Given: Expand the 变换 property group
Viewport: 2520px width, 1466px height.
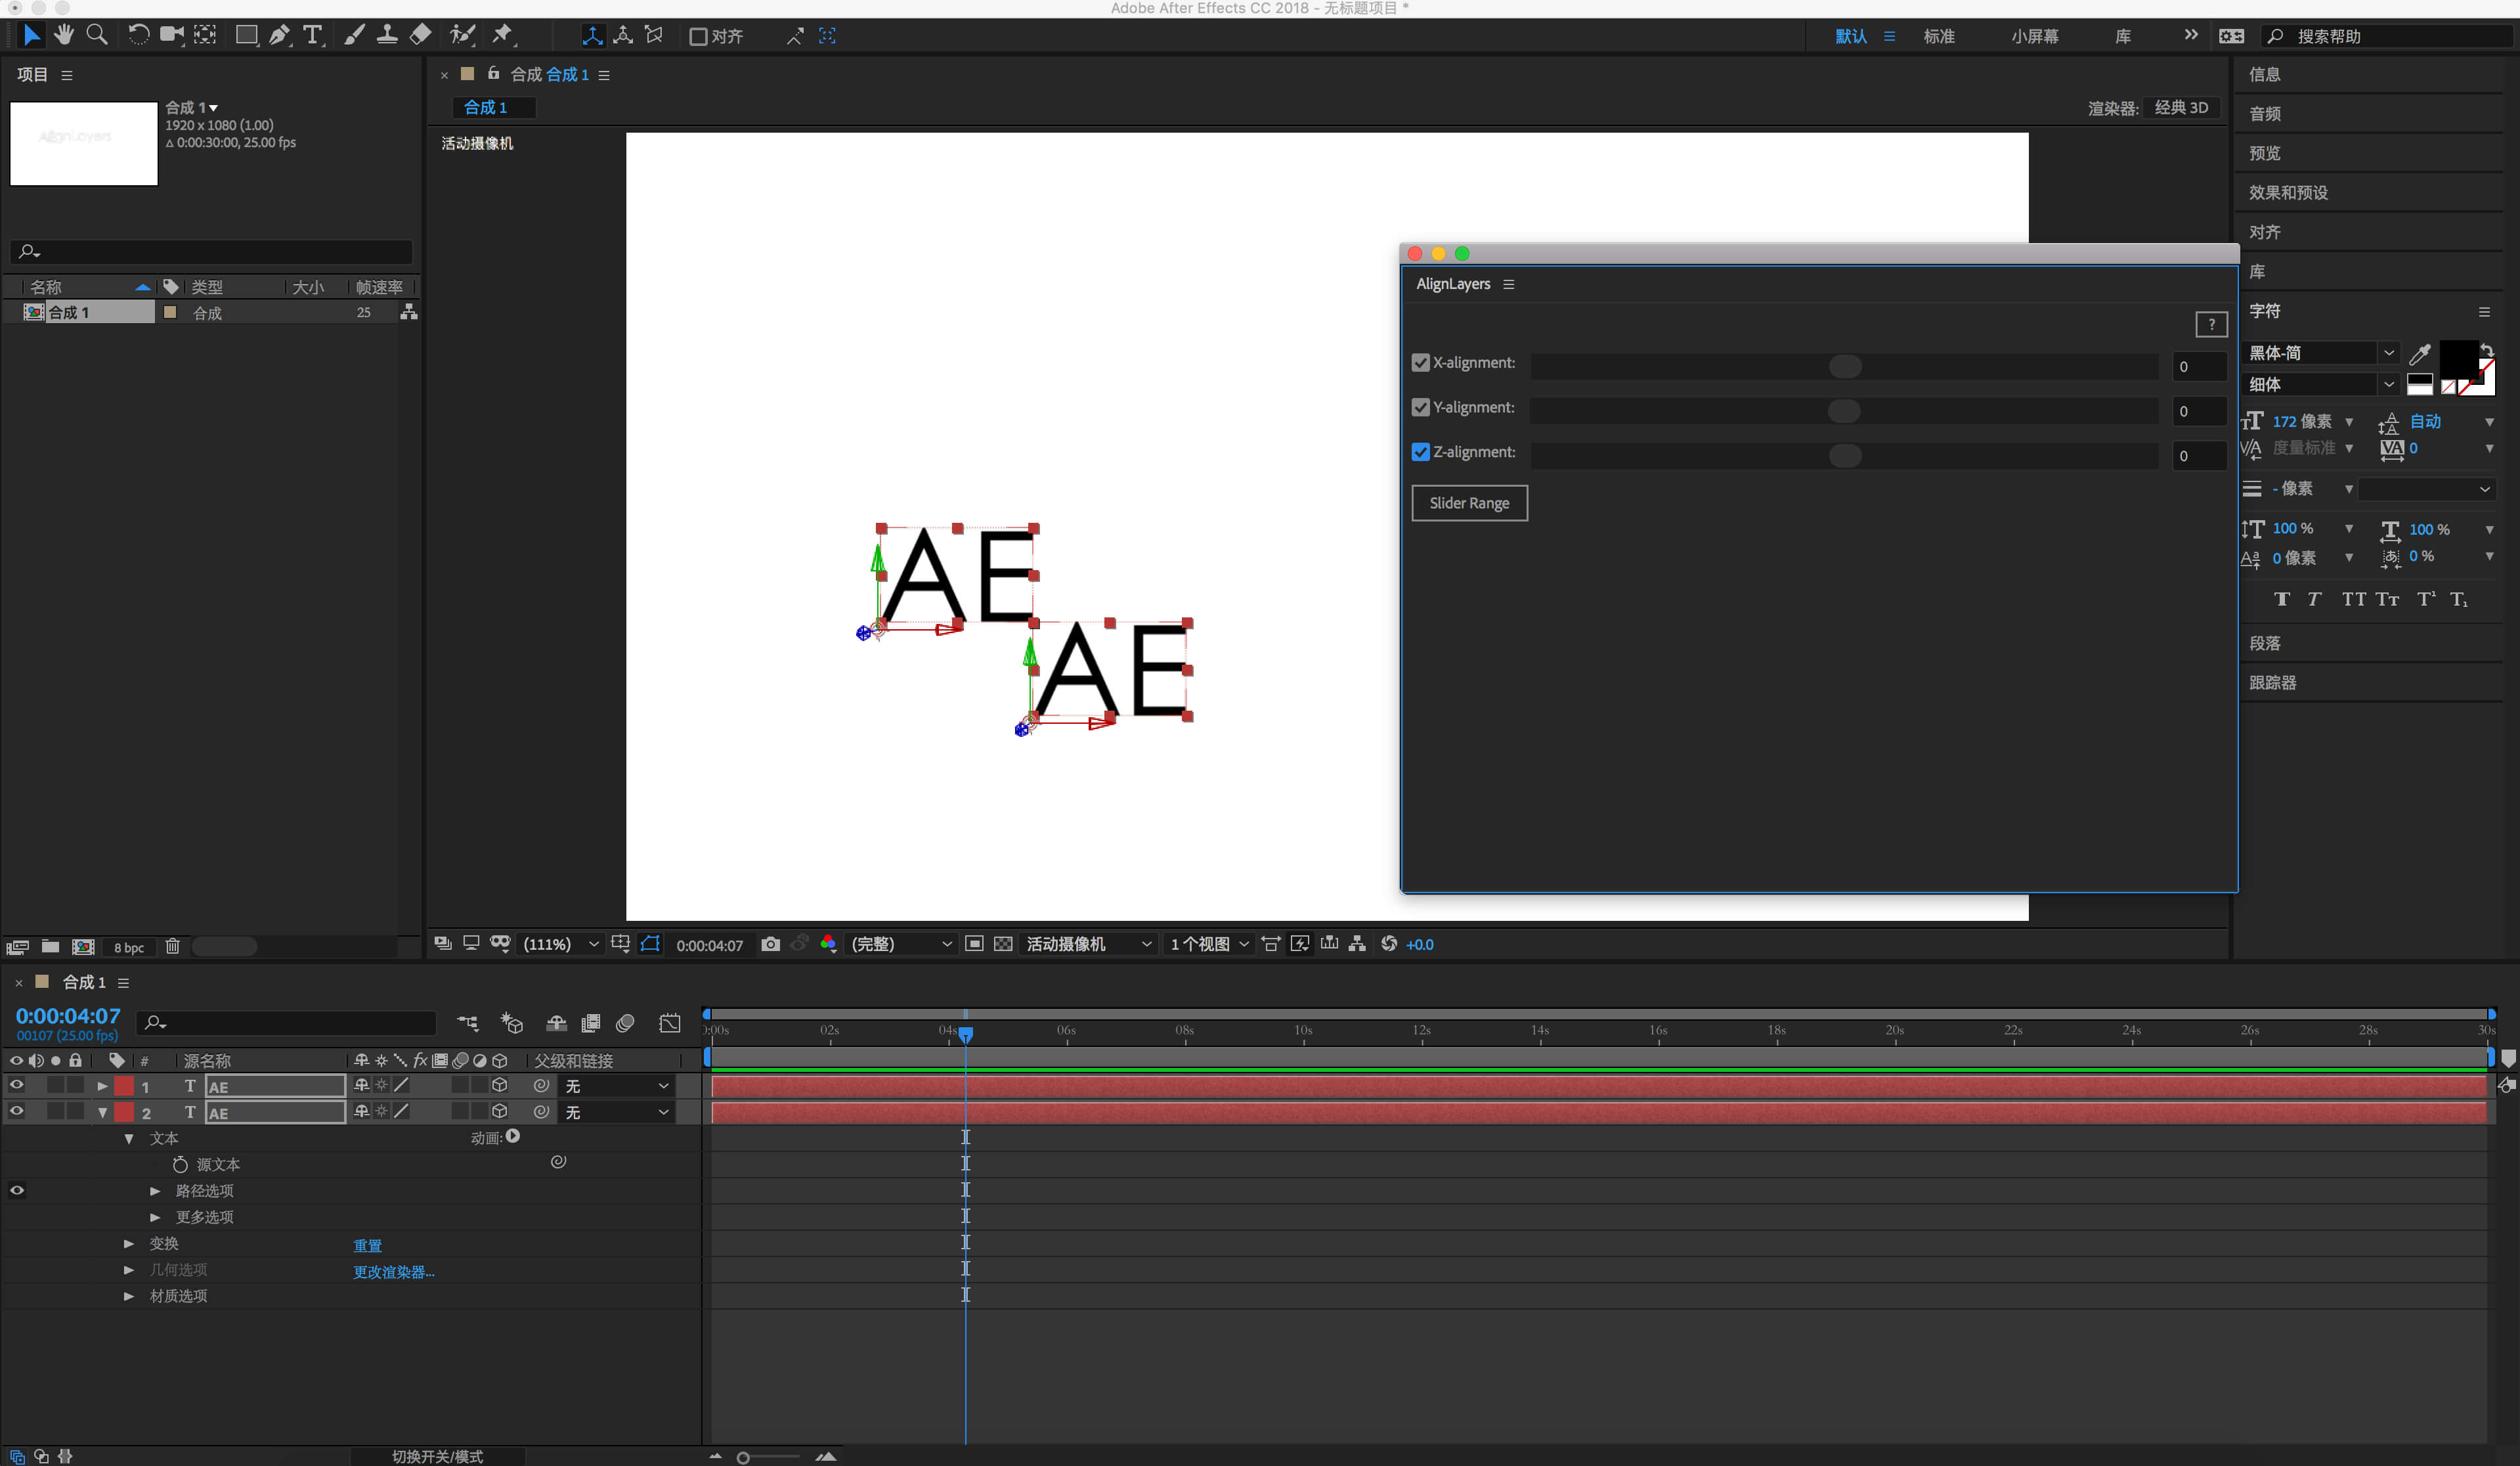Looking at the screenshot, I should [129, 1244].
